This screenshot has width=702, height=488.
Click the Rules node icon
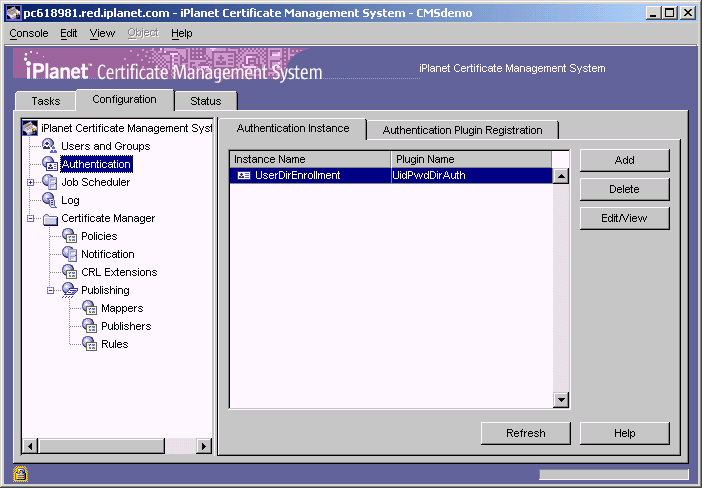(x=90, y=344)
